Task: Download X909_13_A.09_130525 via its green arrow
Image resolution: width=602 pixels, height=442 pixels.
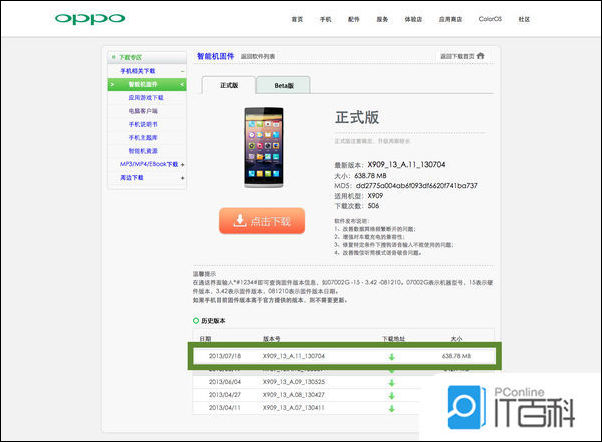Action: pyautogui.click(x=392, y=382)
